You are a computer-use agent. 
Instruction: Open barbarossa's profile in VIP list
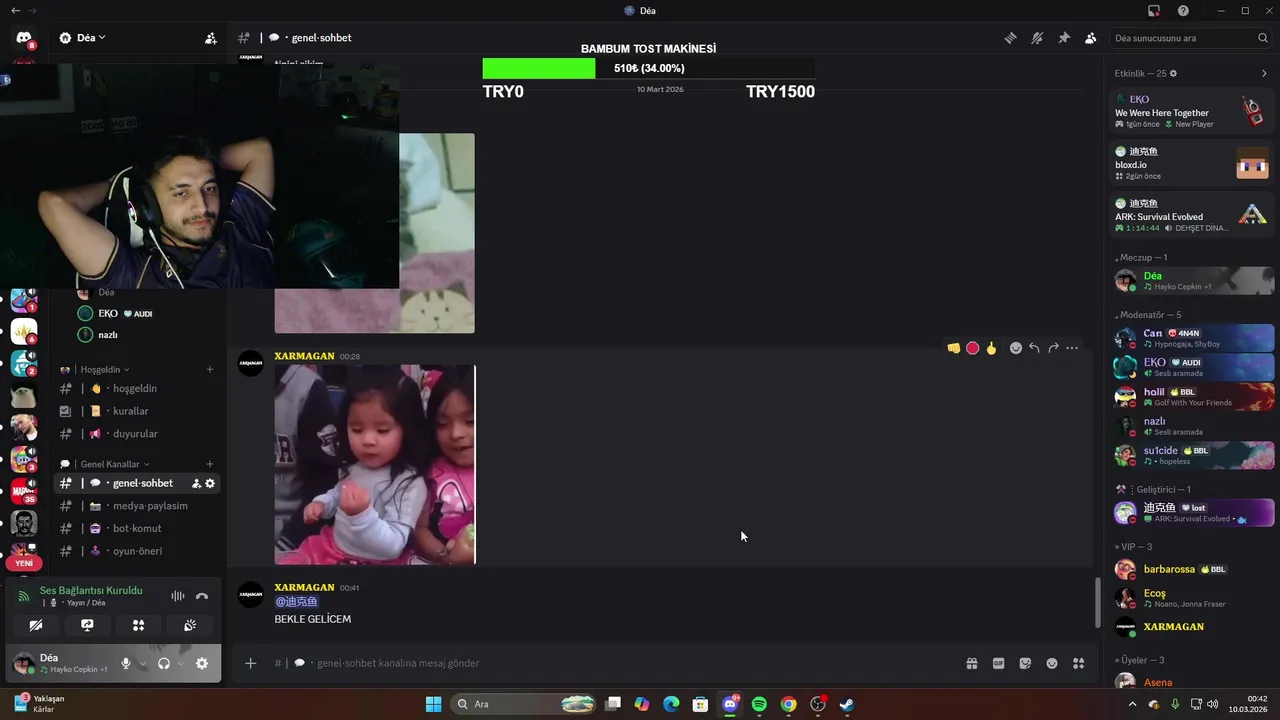tap(1192, 569)
